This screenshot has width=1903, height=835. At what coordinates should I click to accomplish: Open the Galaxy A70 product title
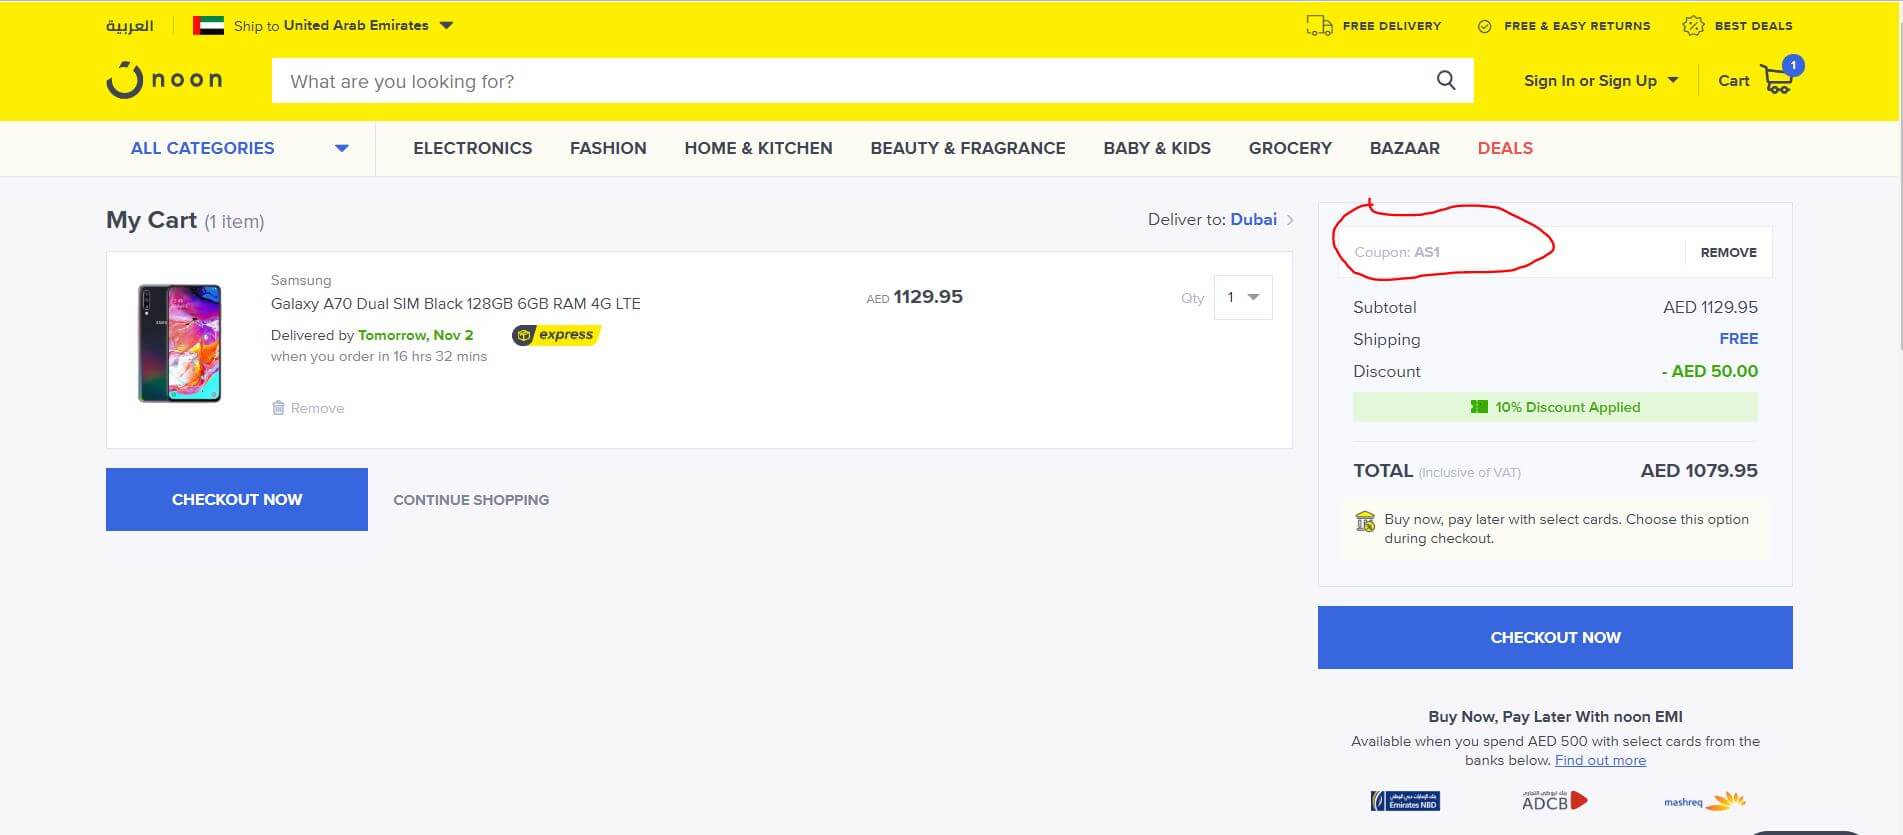455,303
